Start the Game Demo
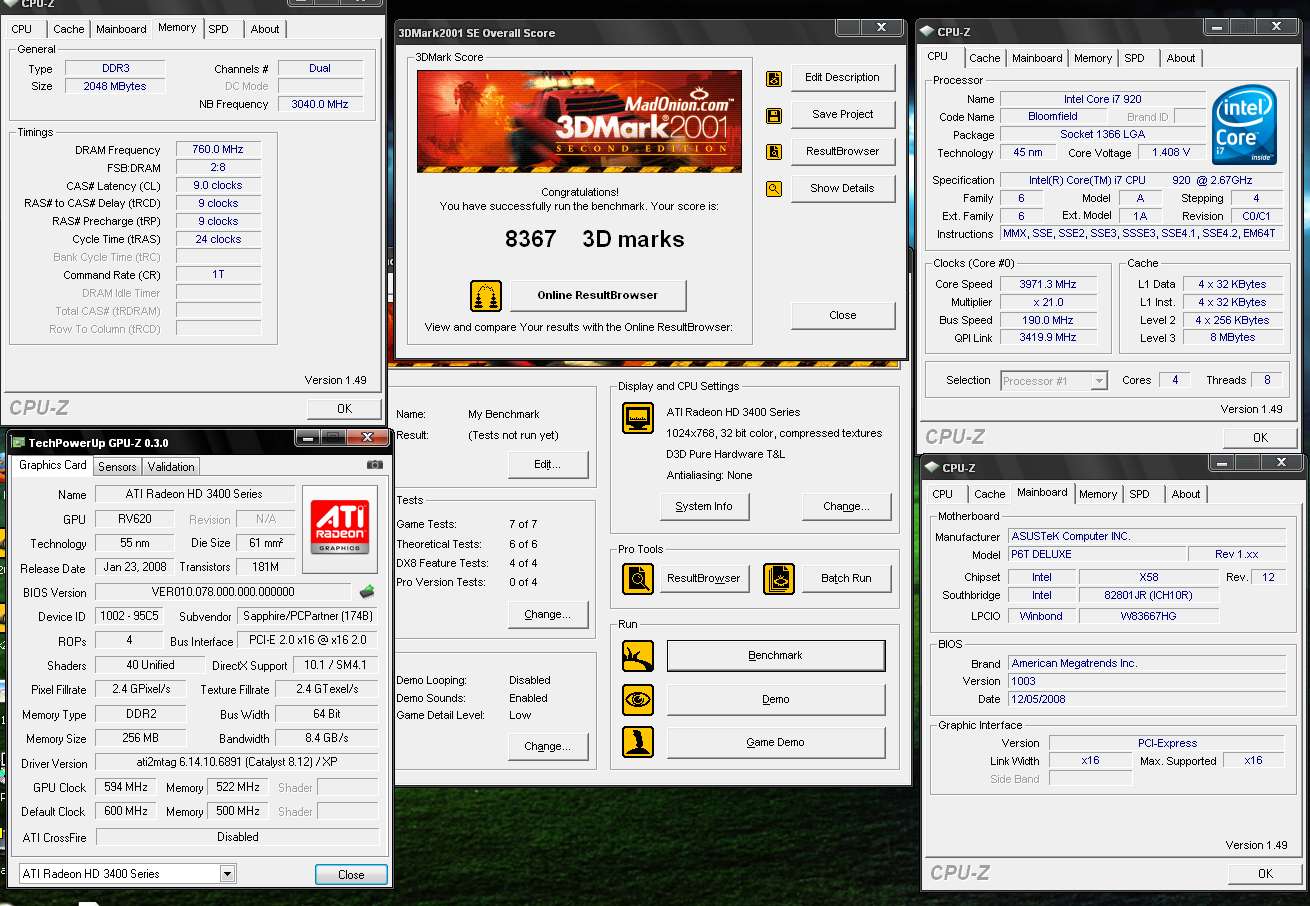Viewport: 1310px width, 906px height. [x=776, y=742]
